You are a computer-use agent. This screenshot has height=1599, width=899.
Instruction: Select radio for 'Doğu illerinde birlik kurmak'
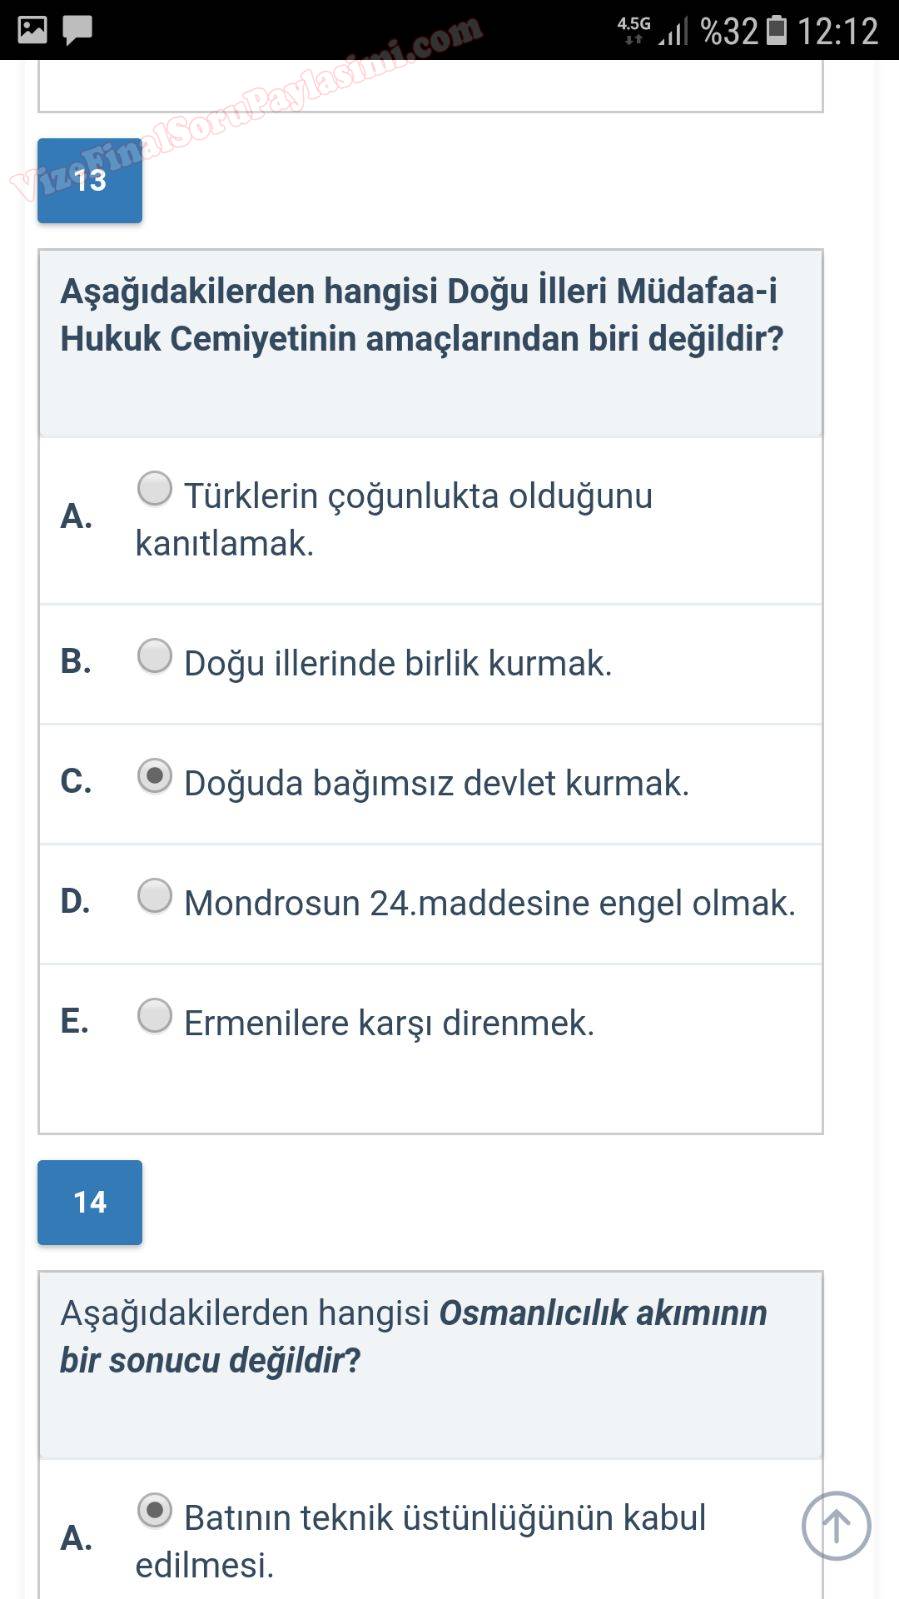155,656
